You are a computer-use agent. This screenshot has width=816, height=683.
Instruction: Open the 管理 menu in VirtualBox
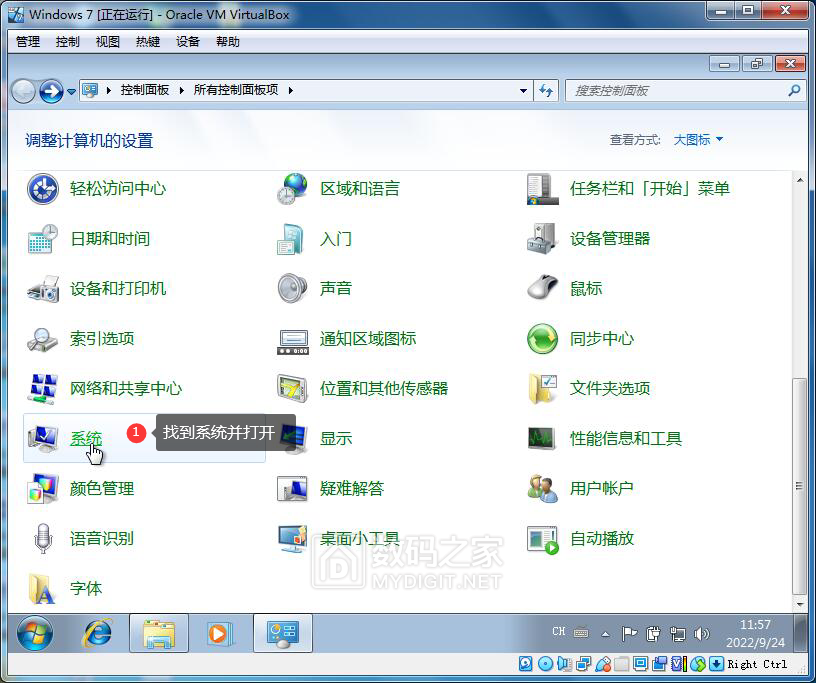(28, 42)
